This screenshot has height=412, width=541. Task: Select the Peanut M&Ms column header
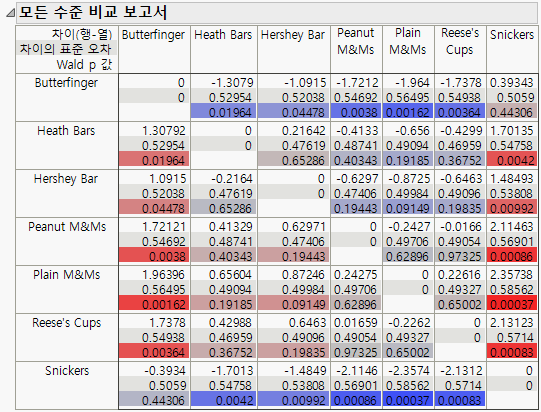coord(356,41)
